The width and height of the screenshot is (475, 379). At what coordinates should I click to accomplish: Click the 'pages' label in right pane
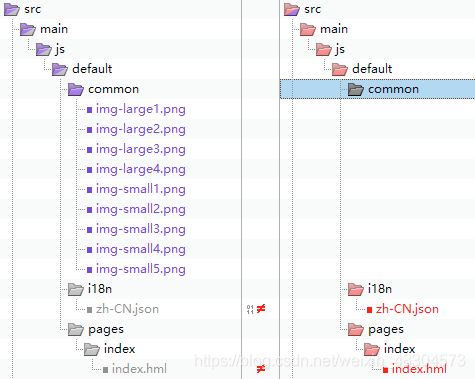tap(386, 330)
